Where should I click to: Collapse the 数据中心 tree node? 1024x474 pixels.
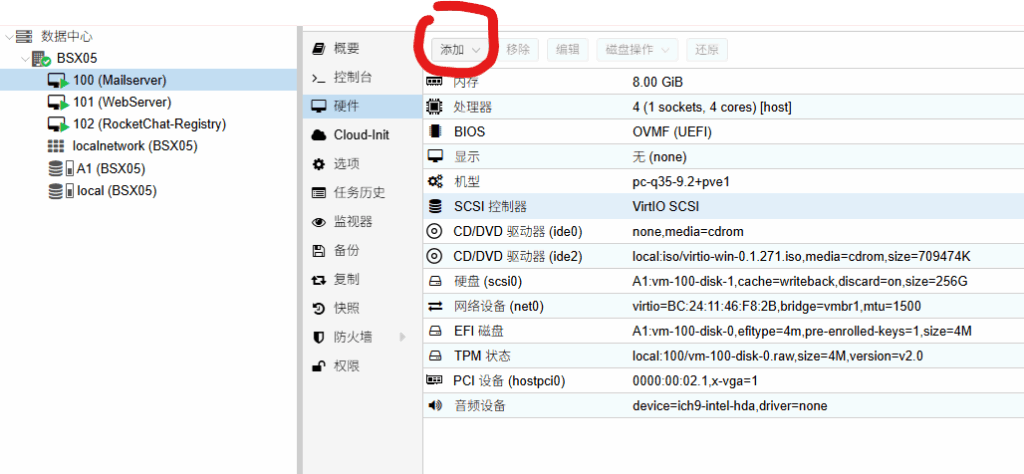(x=8, y=37)
